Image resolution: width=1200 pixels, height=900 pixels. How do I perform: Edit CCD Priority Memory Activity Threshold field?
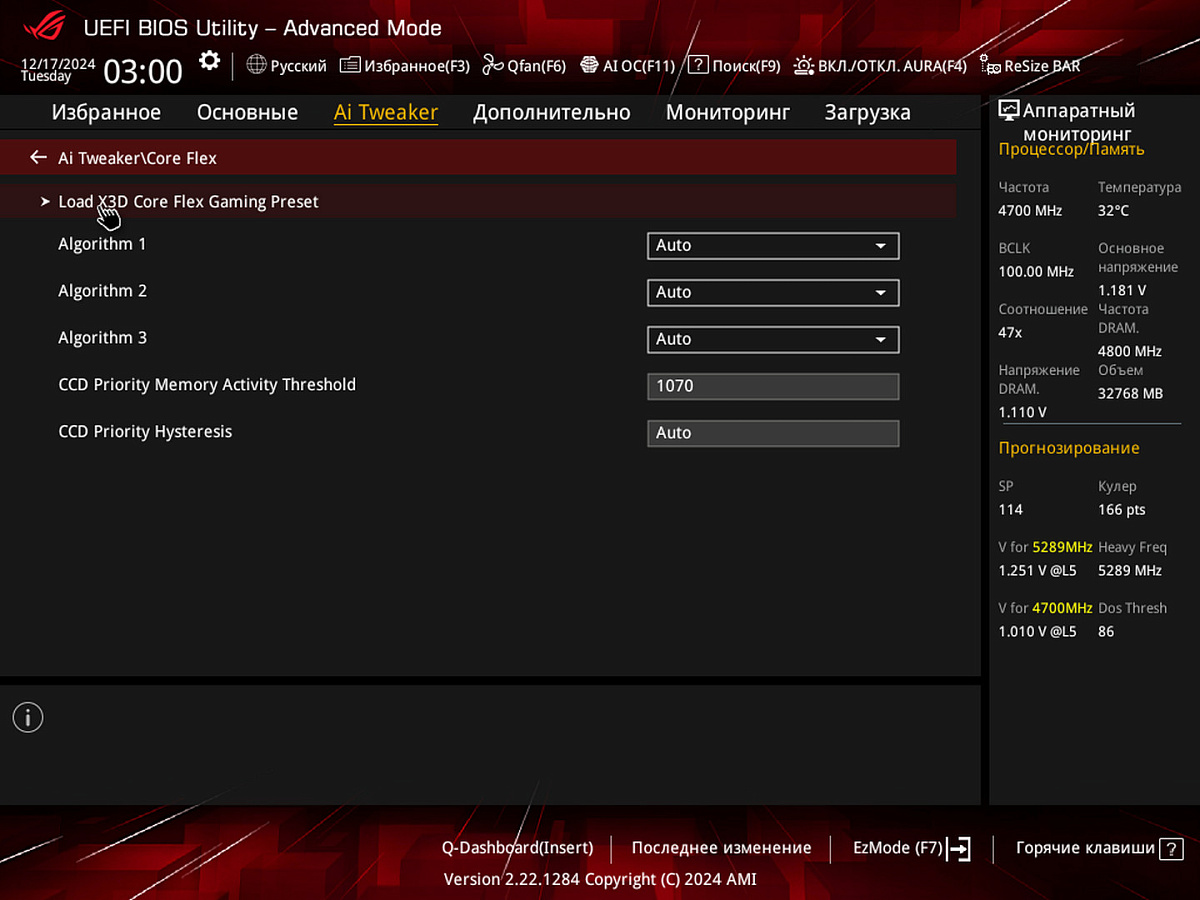(x=773, y=386)
